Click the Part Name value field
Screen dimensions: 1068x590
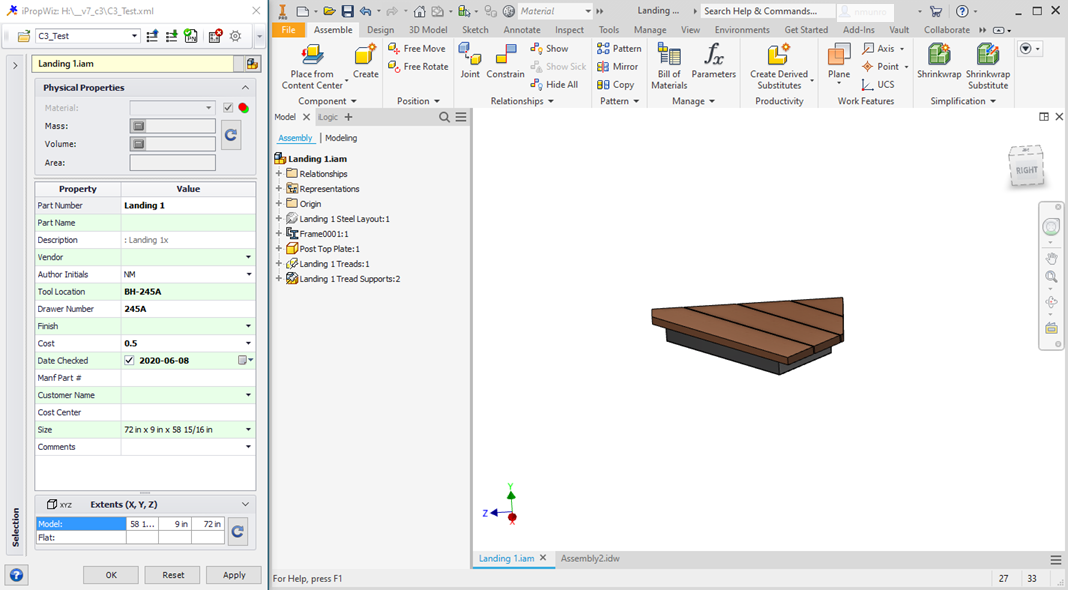pyautogui.click(x=188, y=223)
